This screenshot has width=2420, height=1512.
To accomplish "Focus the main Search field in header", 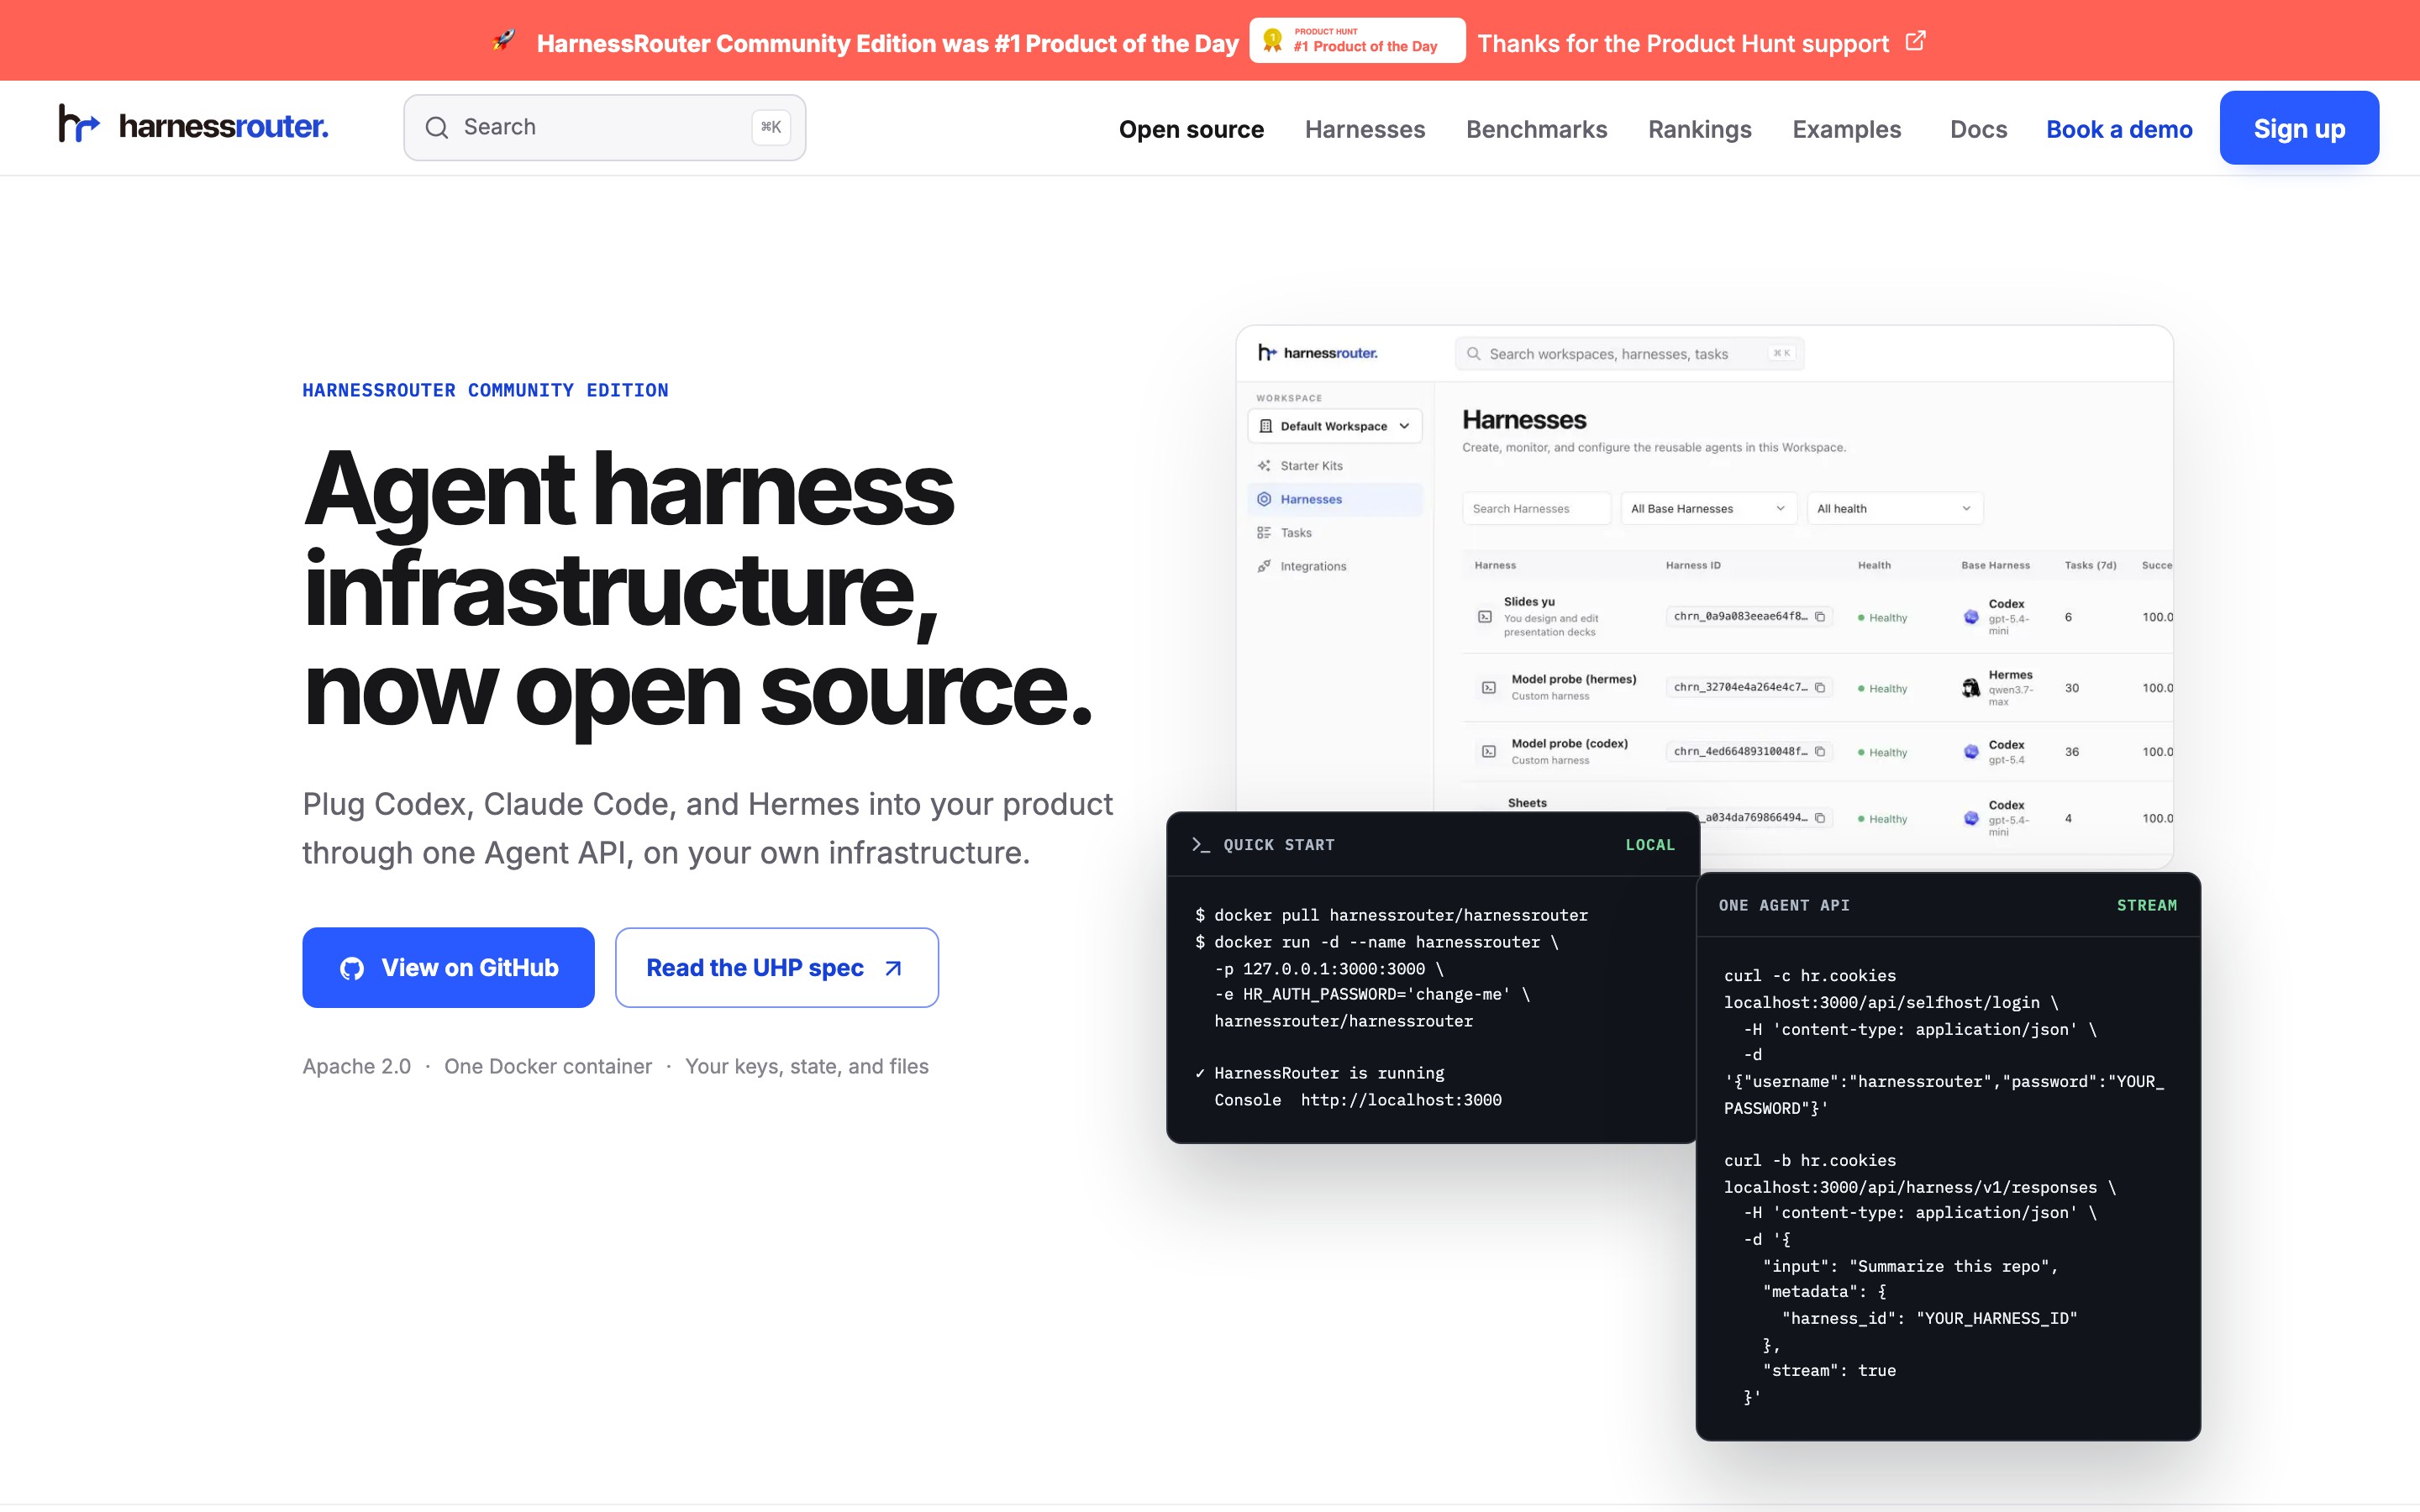I will (604, 127).
